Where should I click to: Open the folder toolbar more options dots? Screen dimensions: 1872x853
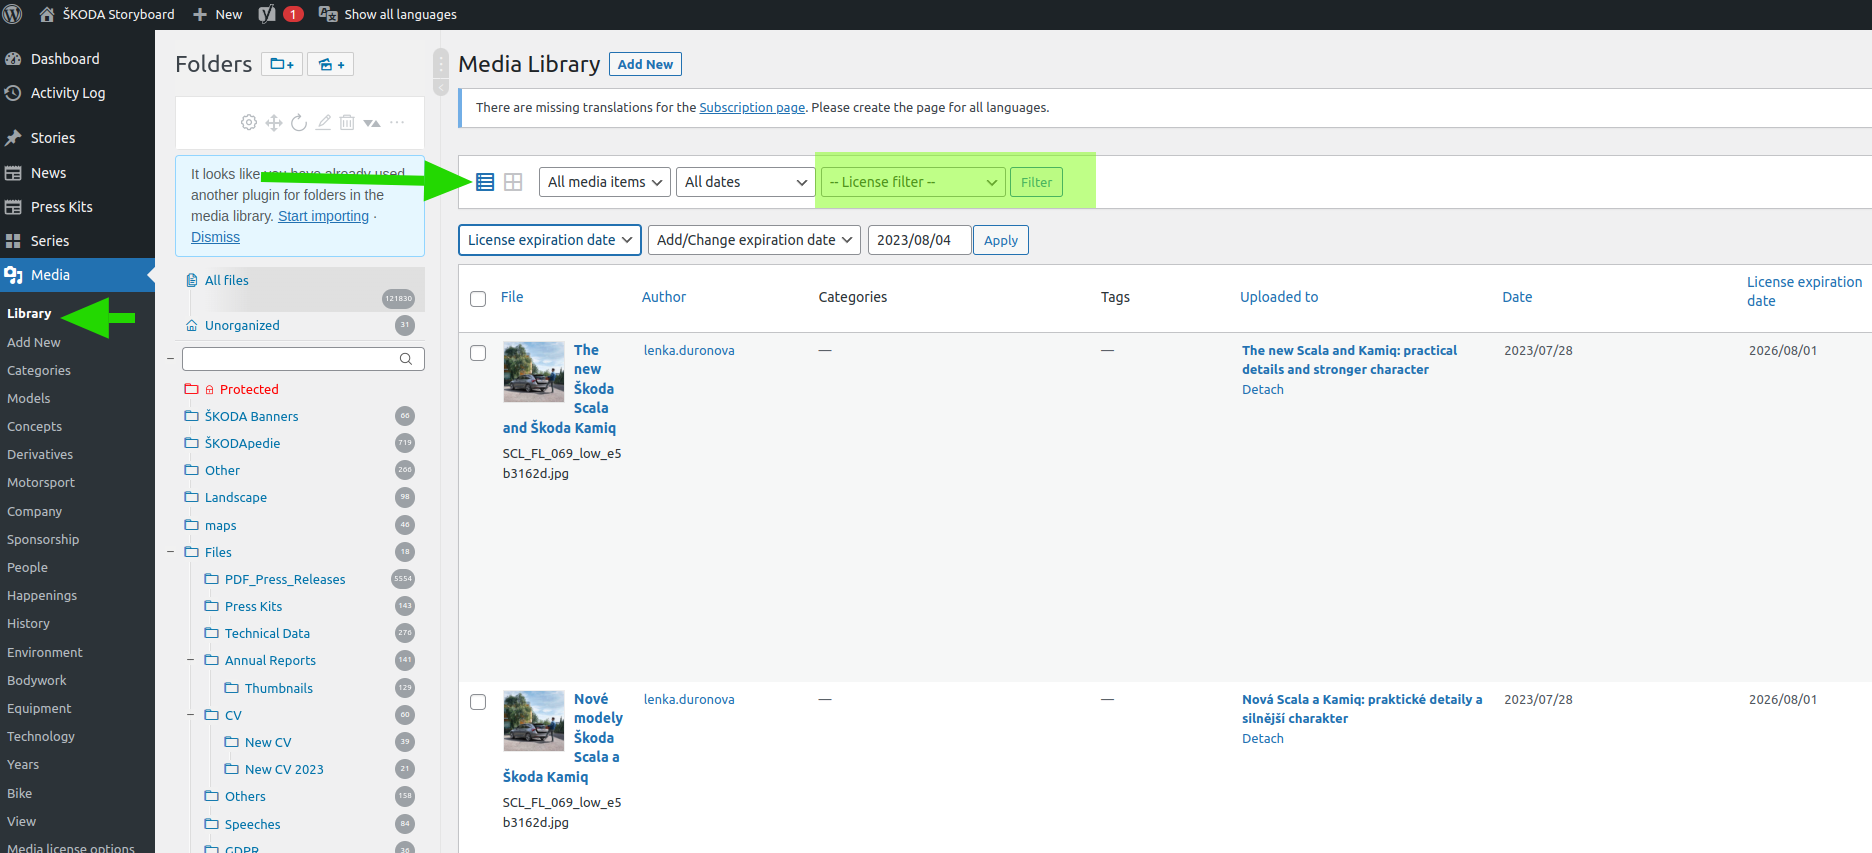coord(397,122)
